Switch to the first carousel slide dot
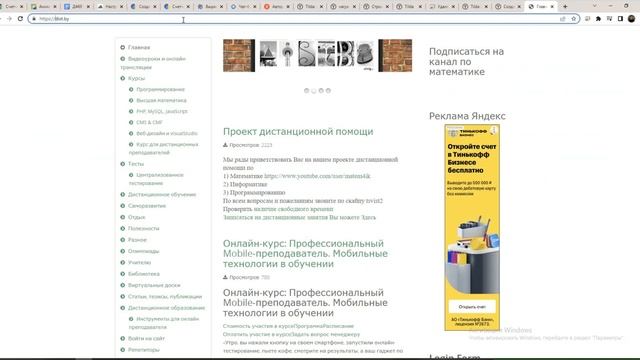This screenshot has height=360, width=640. point(307,91)
